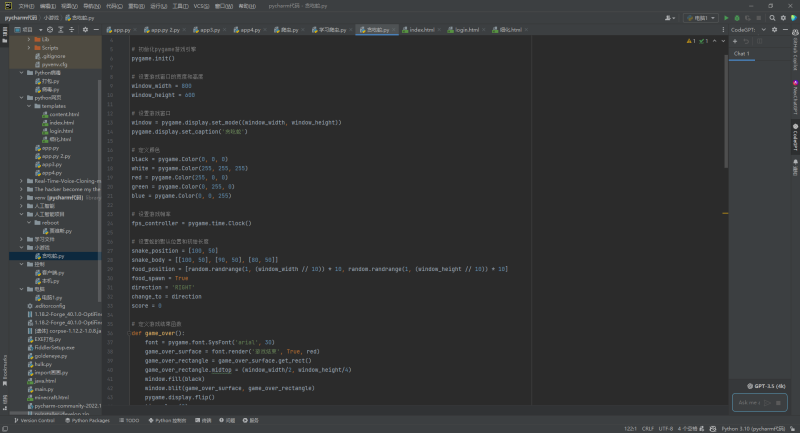The height and width of the screenshot is (433, 800).
Task: Open project panel options gear icon
Action: click(x=84, y=30)
